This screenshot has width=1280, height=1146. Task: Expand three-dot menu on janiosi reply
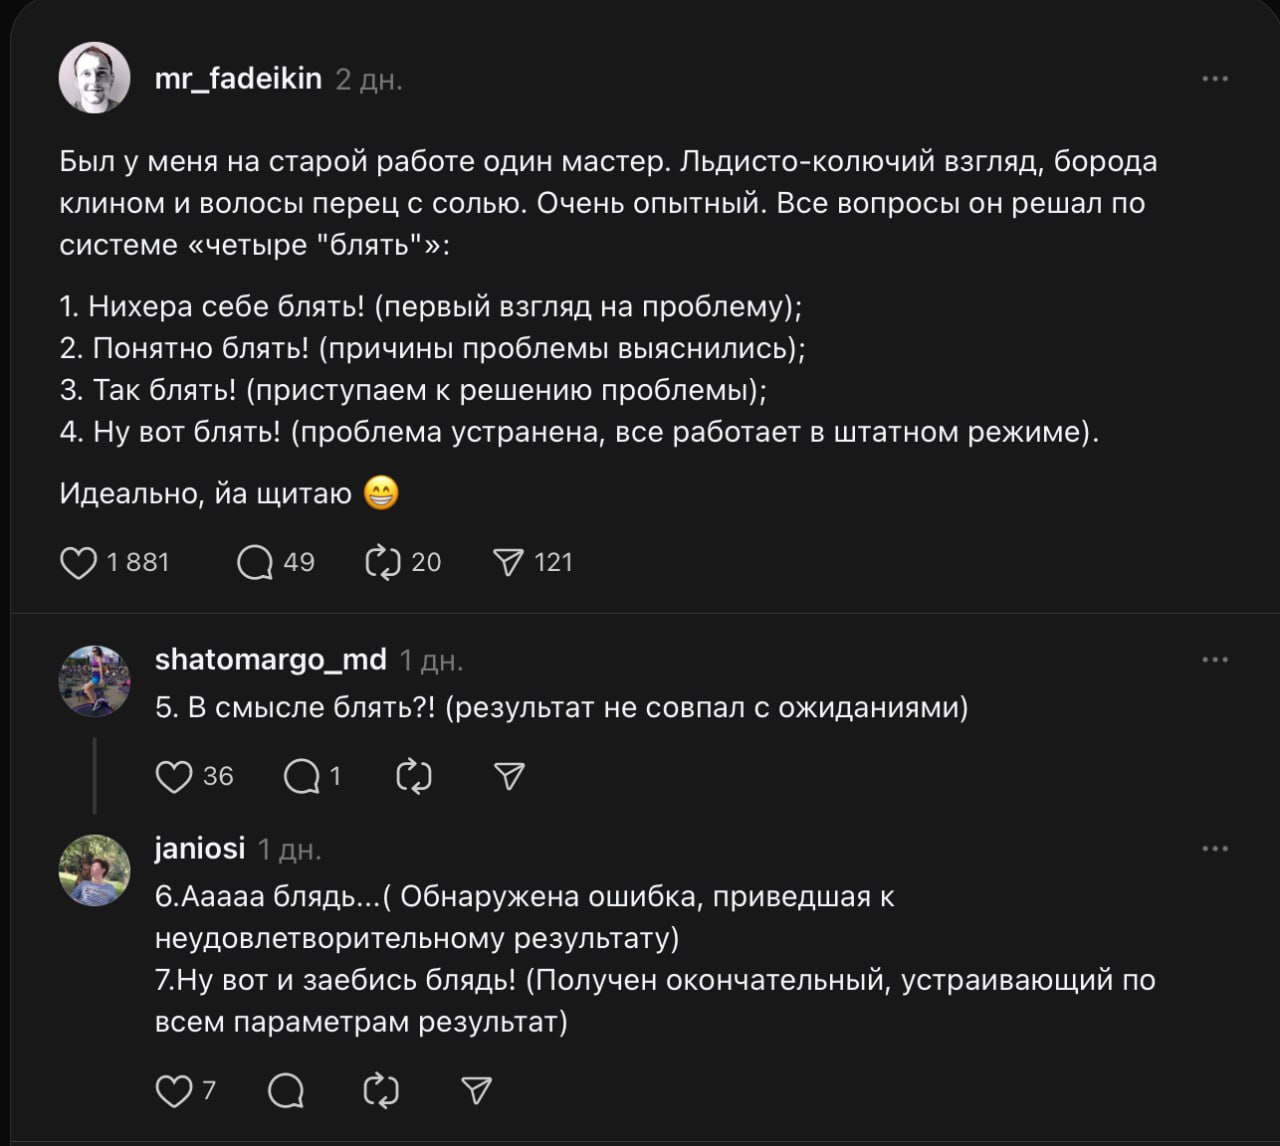(1215, 849)
